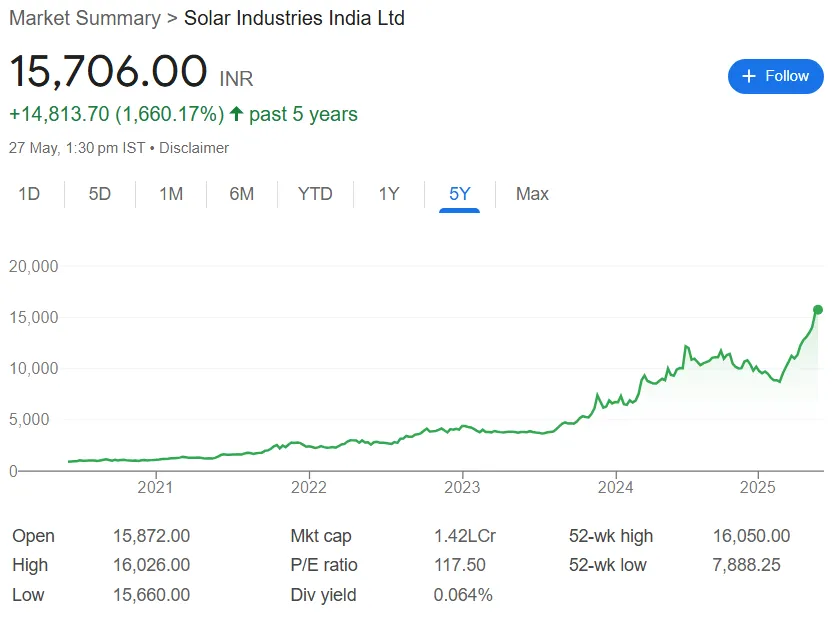The image size is (840, 620).
Task: Click the Open label
Action: [x=33, y=536]
